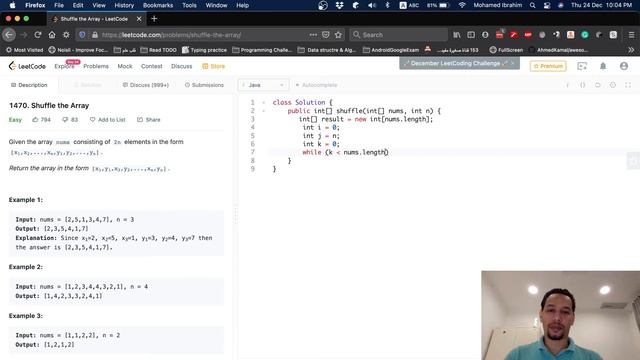
Task: Open the Firefox library icon
Action: (x=457, y=35)
